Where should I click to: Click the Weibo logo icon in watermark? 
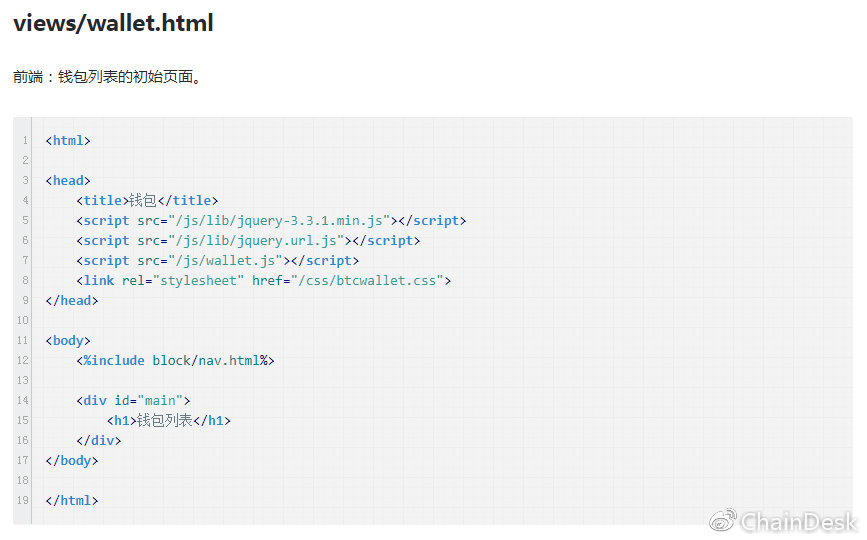click(x=722, y=520)
